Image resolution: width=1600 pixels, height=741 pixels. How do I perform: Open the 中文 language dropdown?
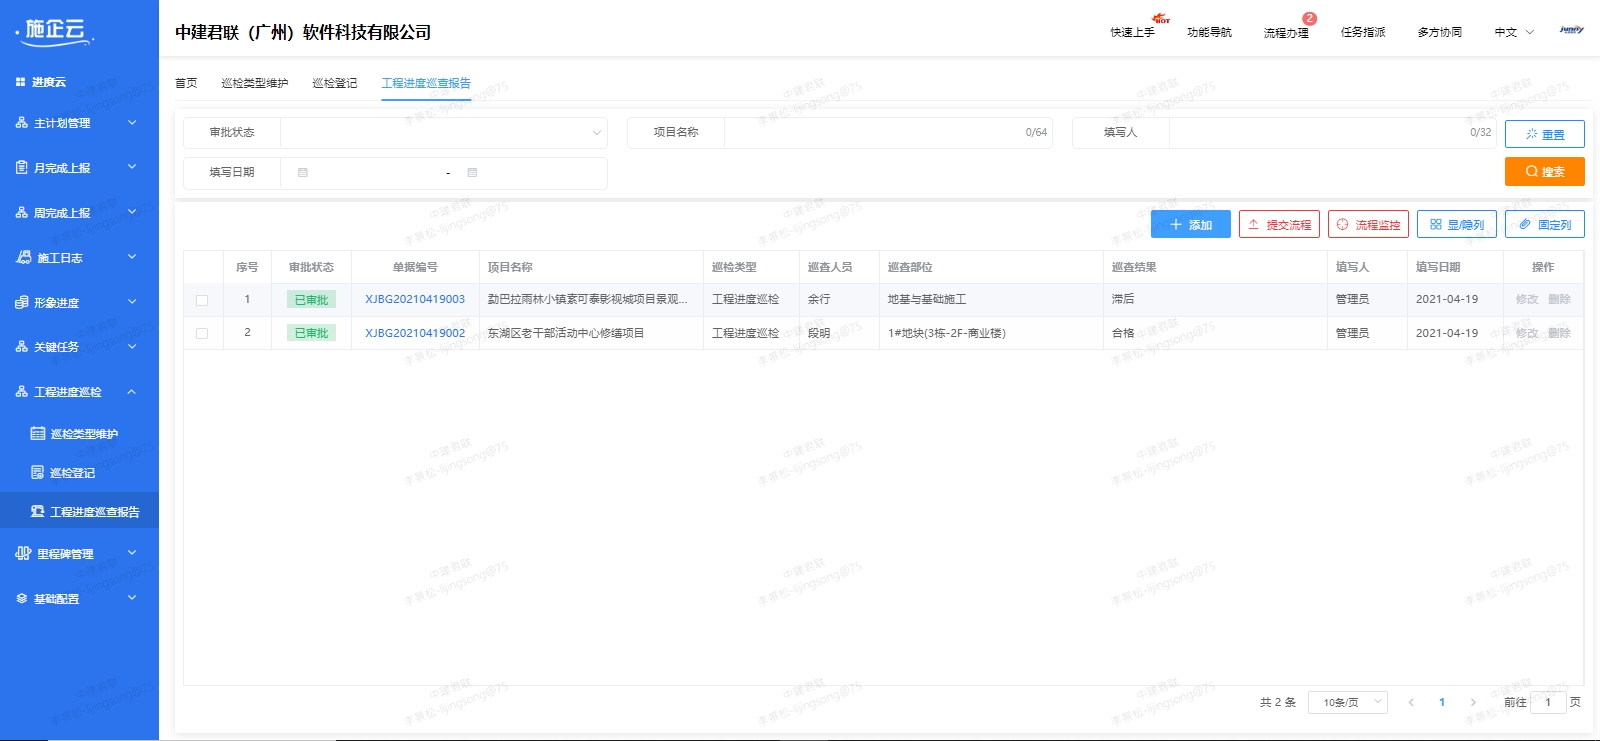[x=1514, y=32]
